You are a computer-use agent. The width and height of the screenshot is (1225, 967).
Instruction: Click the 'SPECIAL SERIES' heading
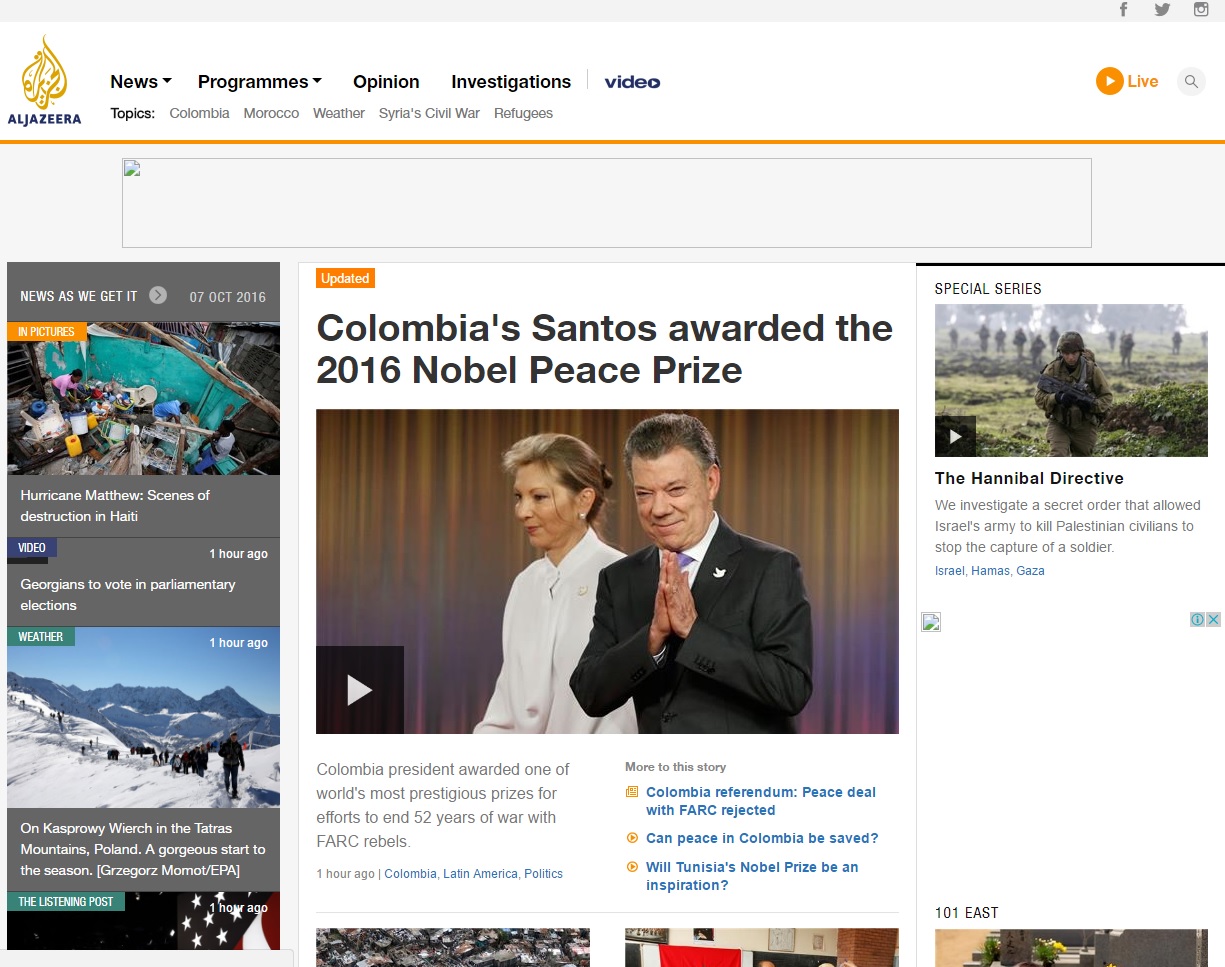point(988,289)
